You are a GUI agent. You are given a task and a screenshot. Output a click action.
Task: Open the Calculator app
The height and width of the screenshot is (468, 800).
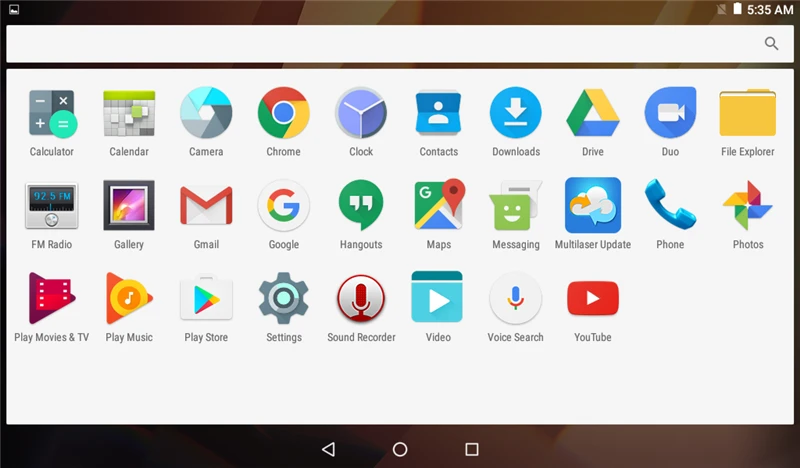point(52,113)
